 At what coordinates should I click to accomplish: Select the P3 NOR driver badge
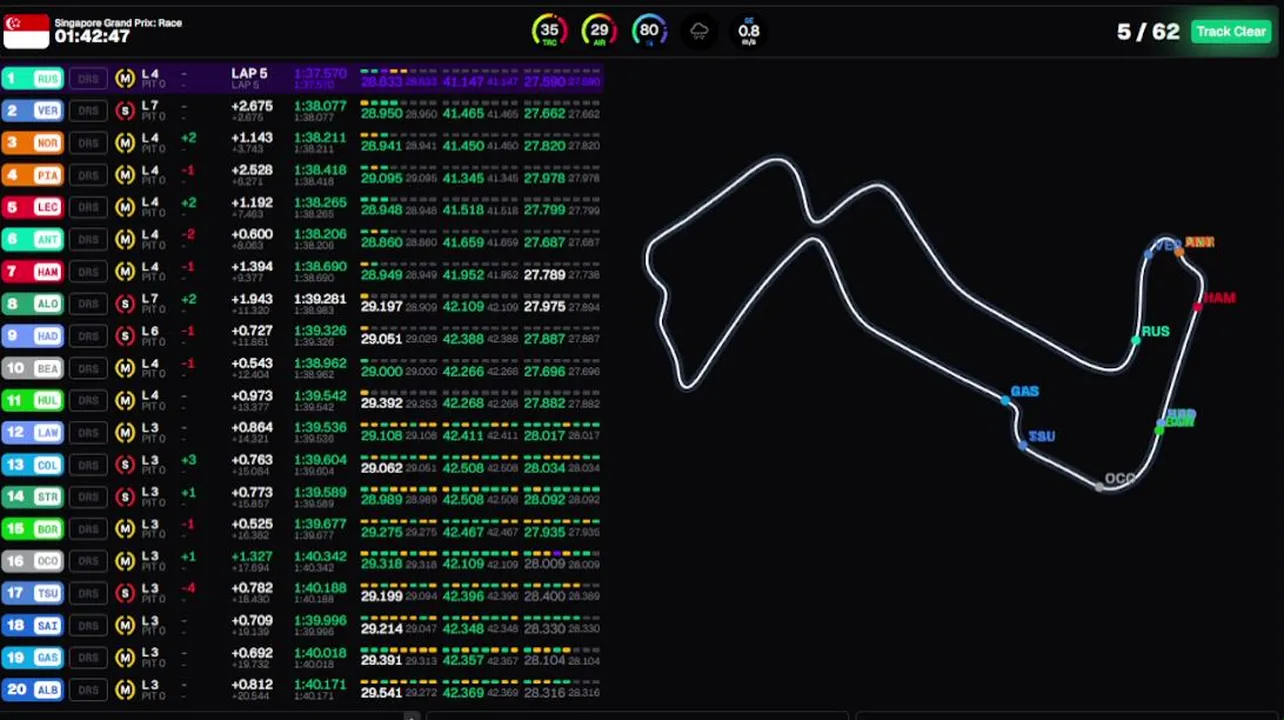[33, 143]
